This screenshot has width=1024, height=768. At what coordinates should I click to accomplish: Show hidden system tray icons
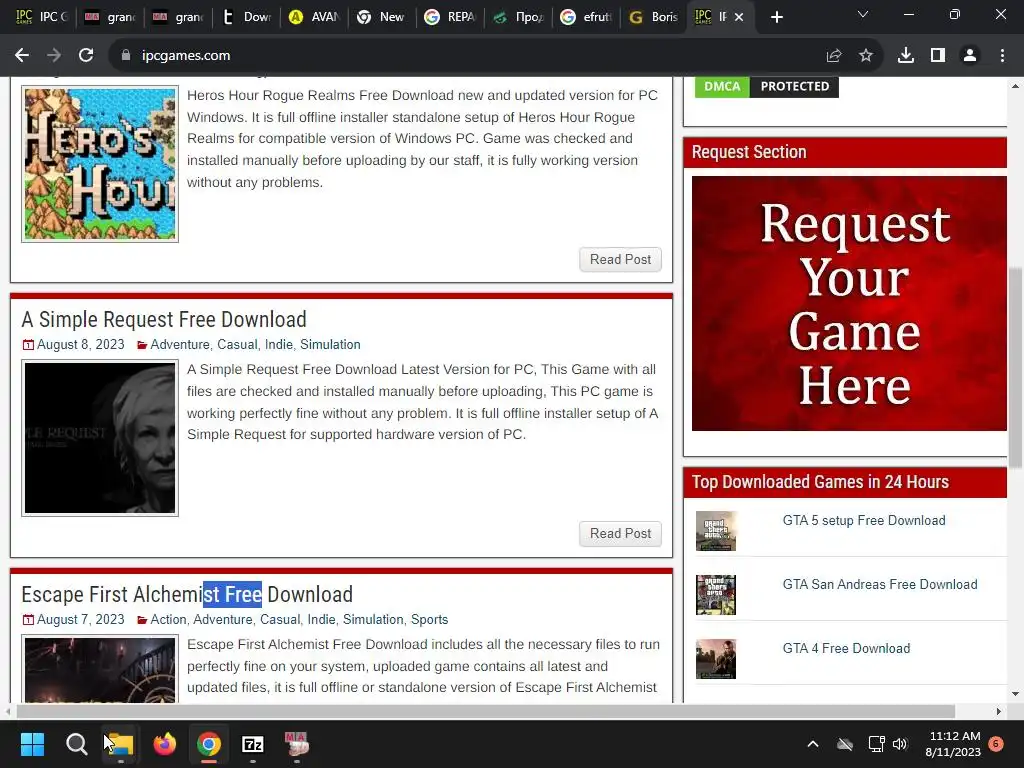tap(813, 744)
